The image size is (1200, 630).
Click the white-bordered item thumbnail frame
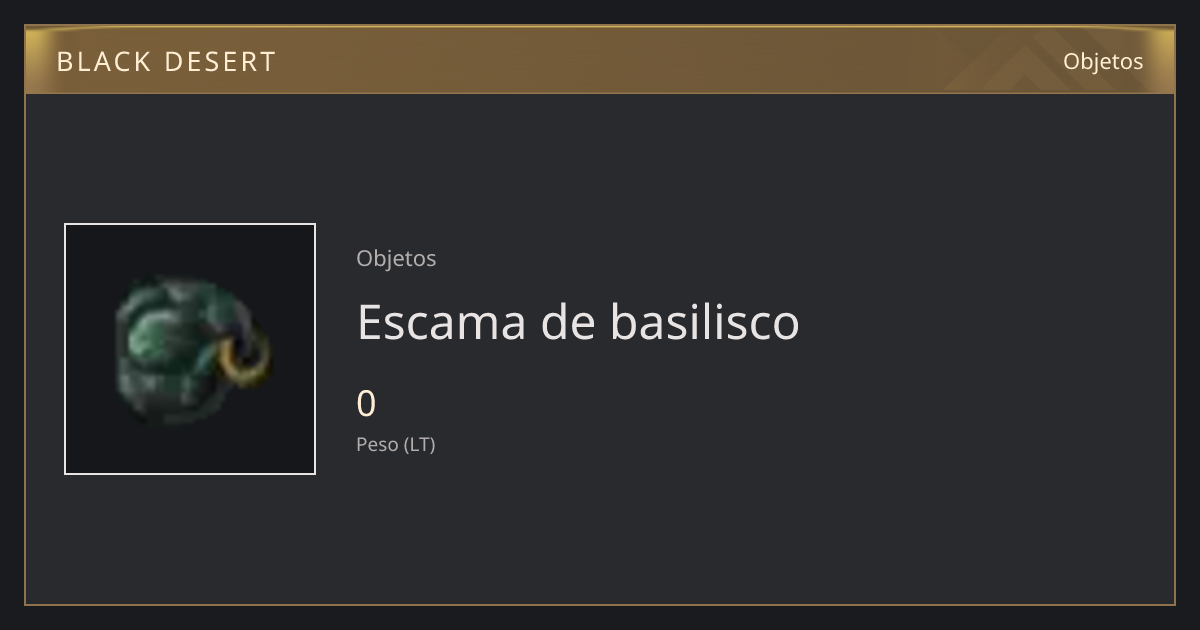pos(190,349)
